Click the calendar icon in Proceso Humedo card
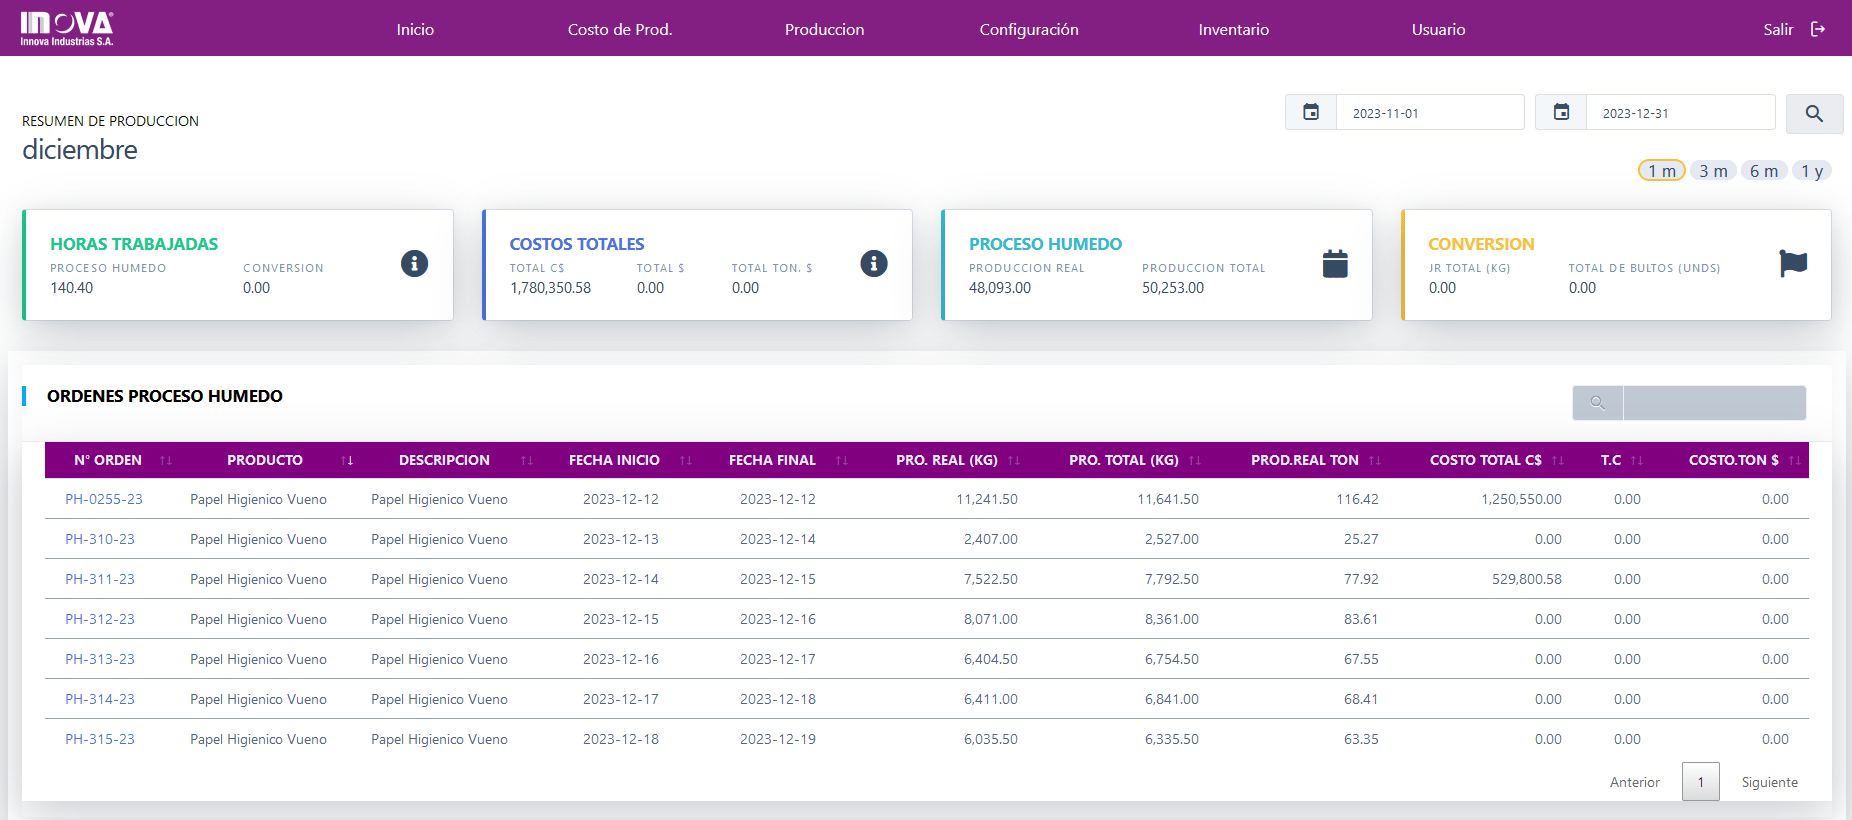This screenshot has width=1852, height=820. 1334,264
